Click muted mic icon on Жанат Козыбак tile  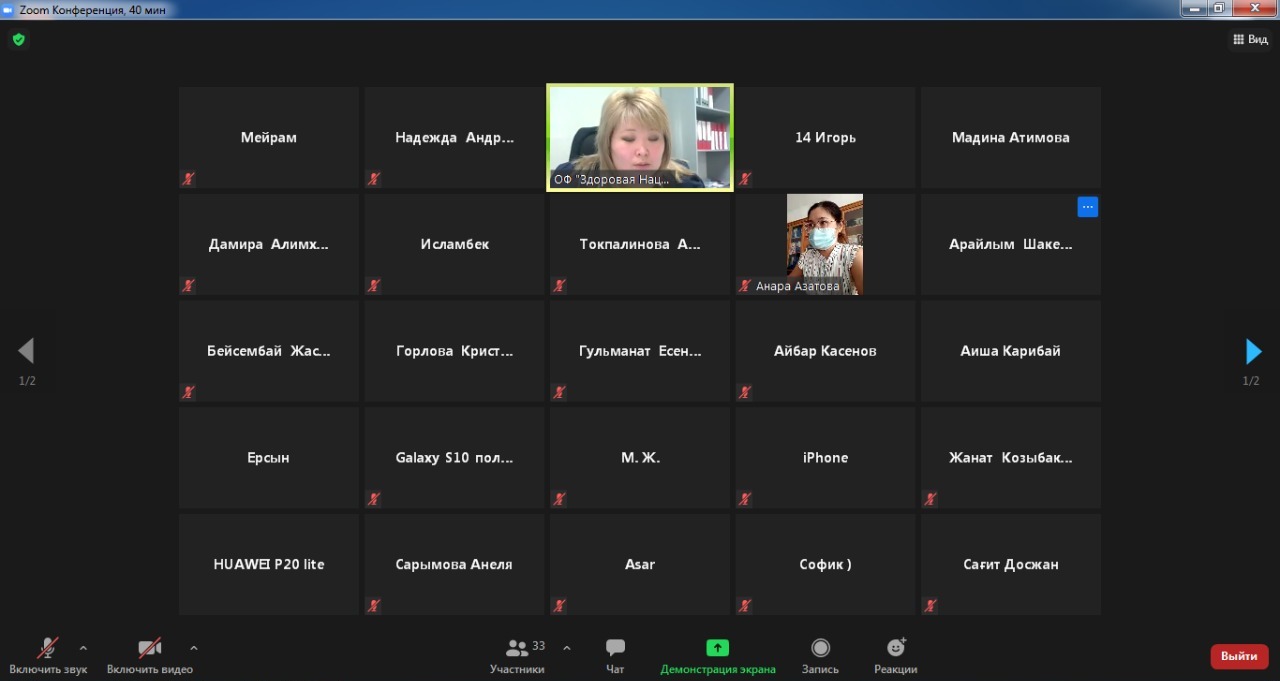pyautogui.click(x=930, y=498)
